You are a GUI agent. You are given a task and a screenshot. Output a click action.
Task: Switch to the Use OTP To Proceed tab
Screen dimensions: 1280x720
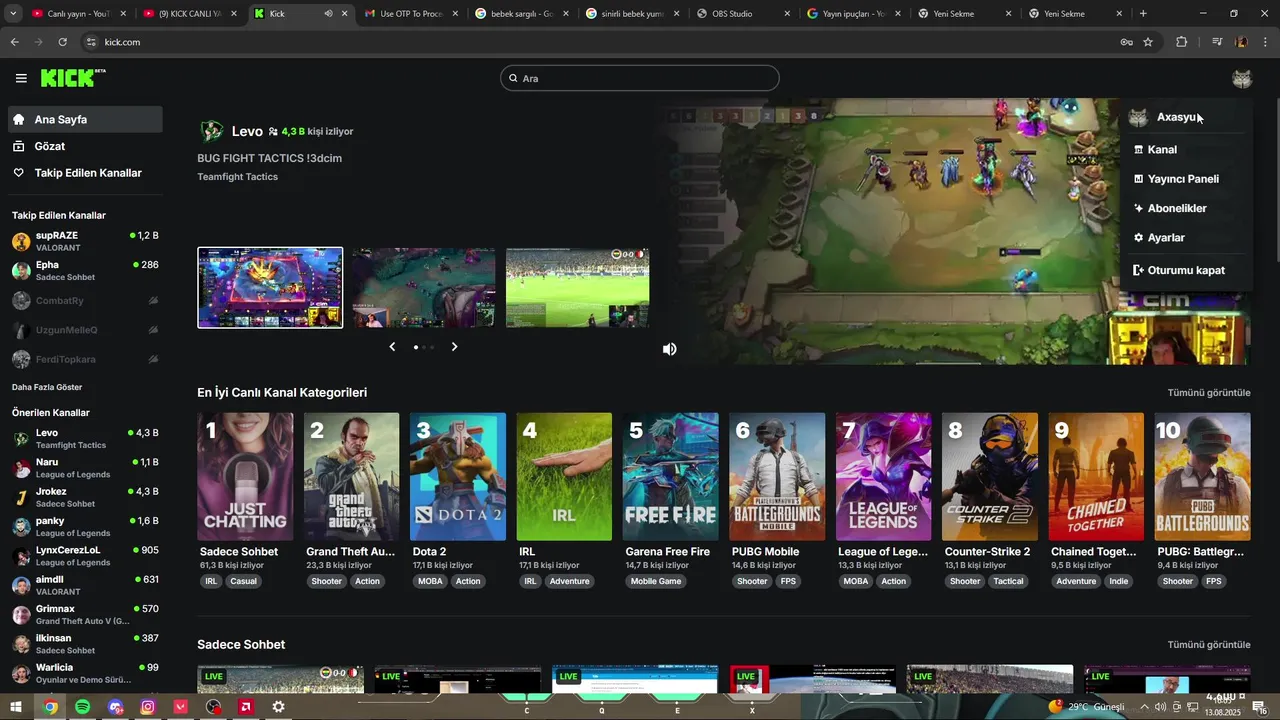(409, 14)
